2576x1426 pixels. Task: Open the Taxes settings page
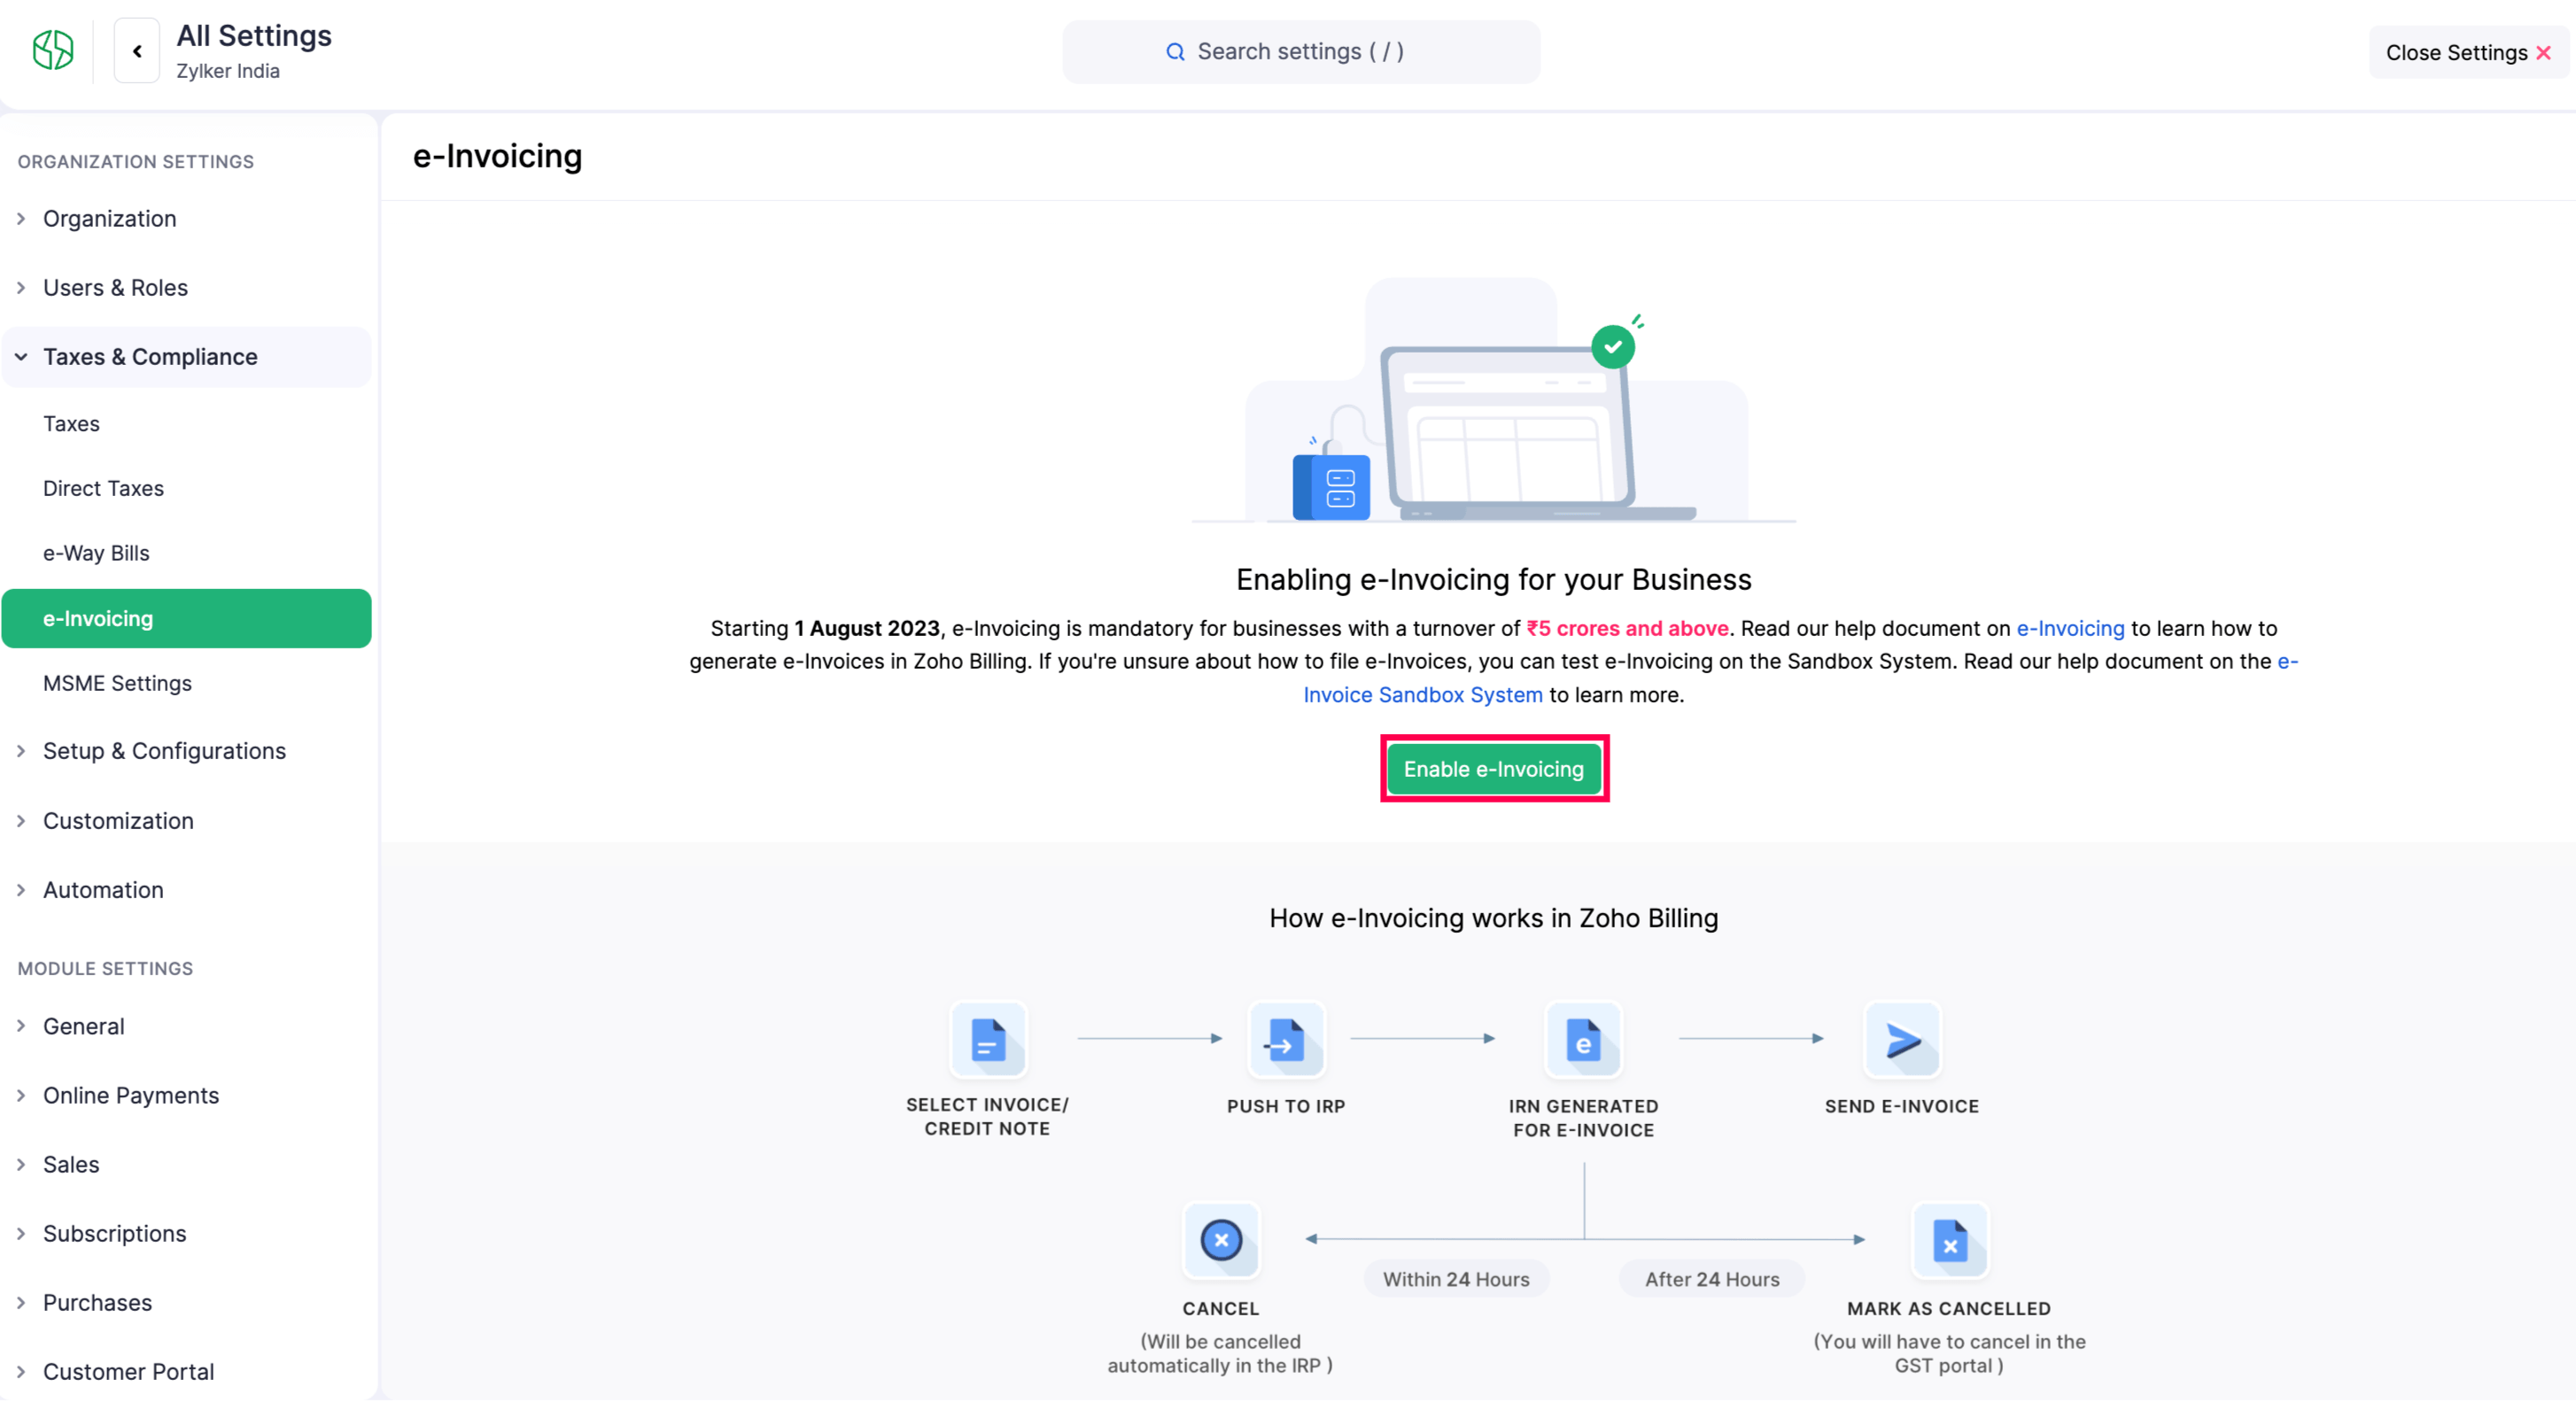point(186,424)
